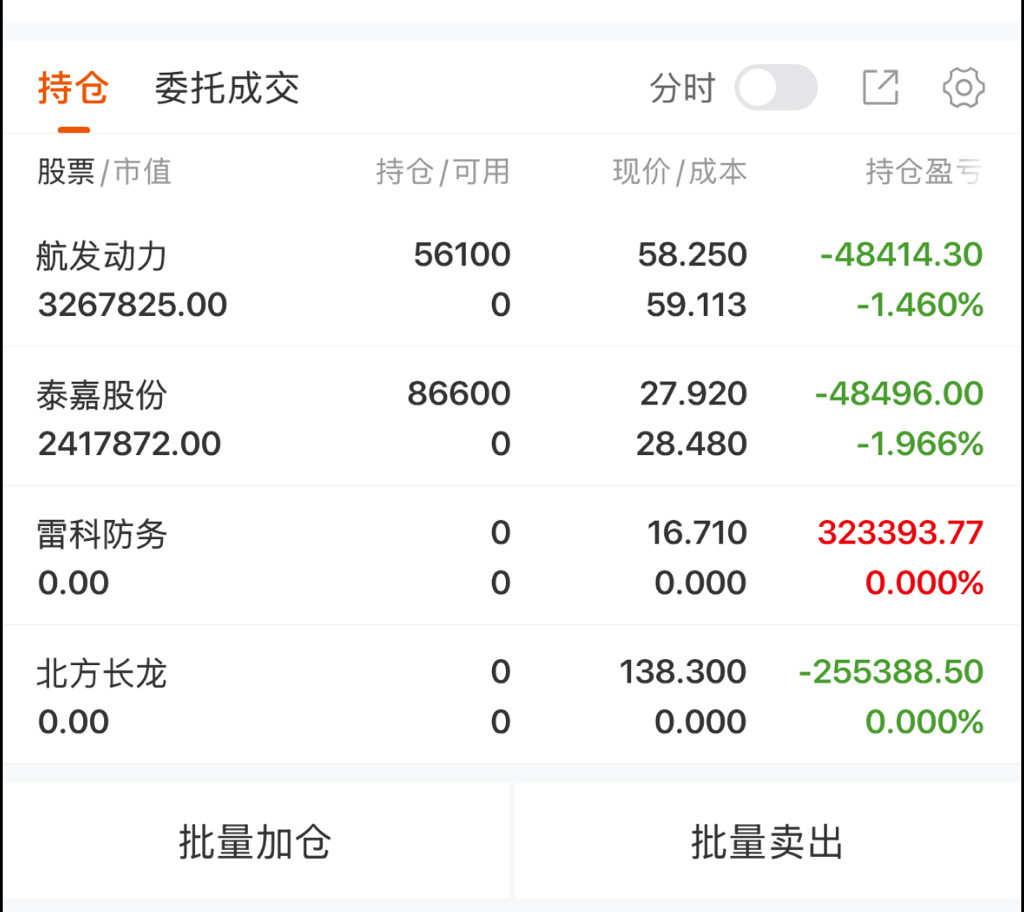Open the share/export icon
Screen dimensions: 1024x912
tap(880, 88)
